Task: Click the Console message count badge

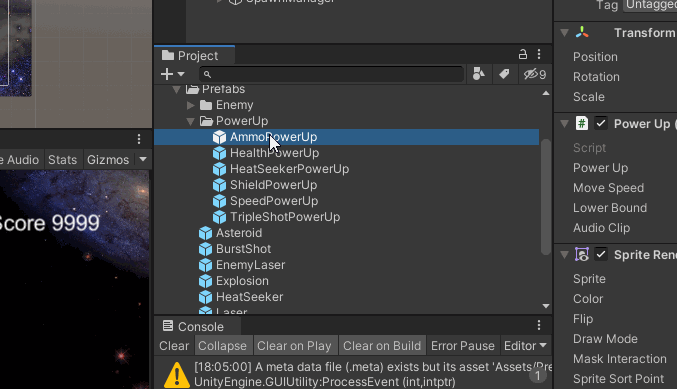Action: coord(538,376)
